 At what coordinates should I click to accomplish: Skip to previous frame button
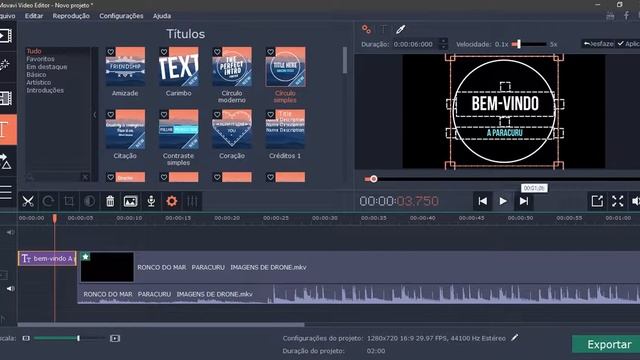pos(482,201)
